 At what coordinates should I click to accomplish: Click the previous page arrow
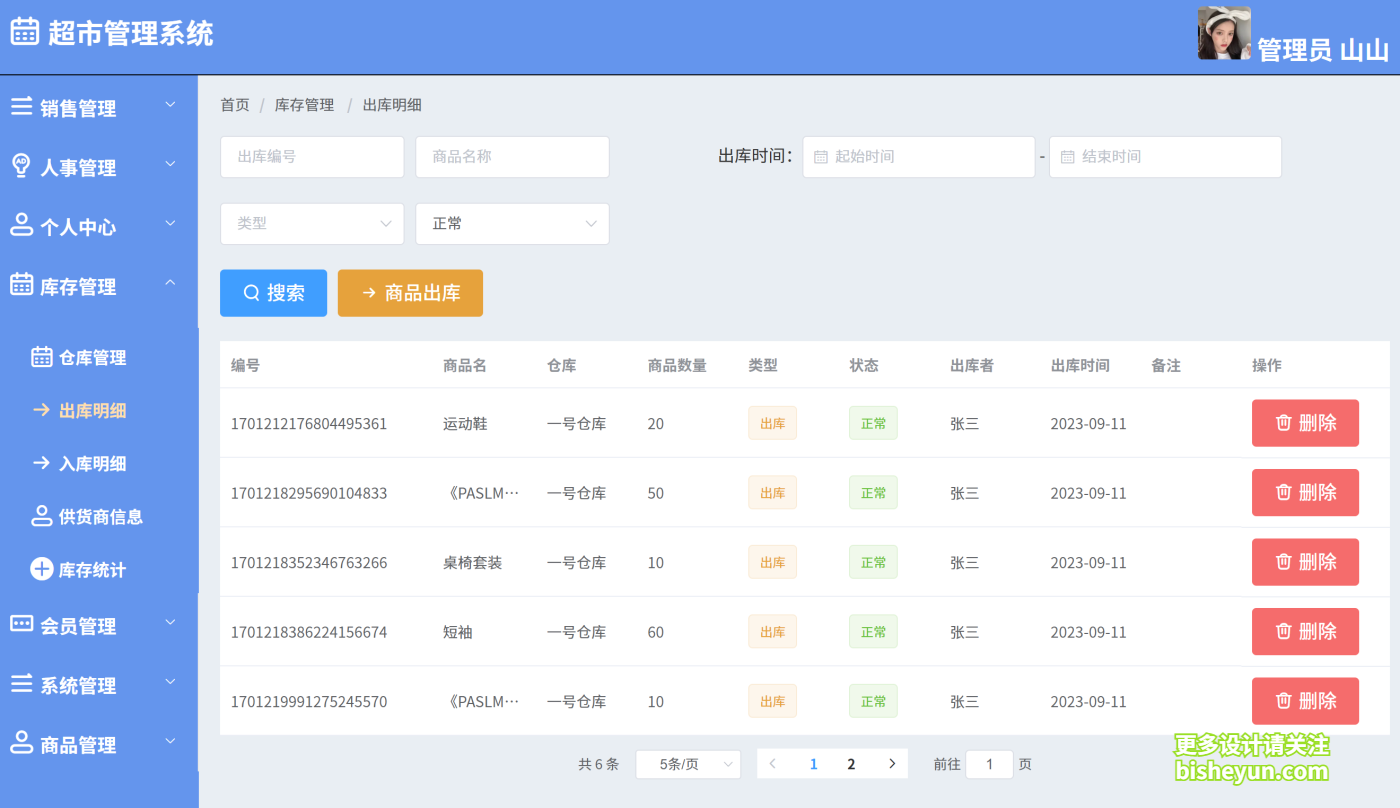772,764
